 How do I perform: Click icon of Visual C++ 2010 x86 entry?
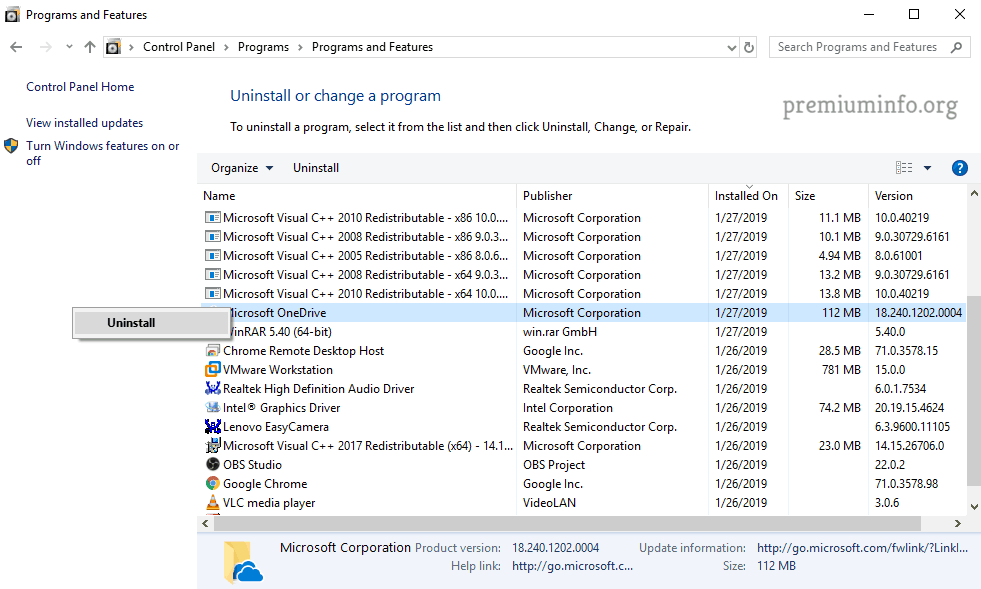click(213, 218)
